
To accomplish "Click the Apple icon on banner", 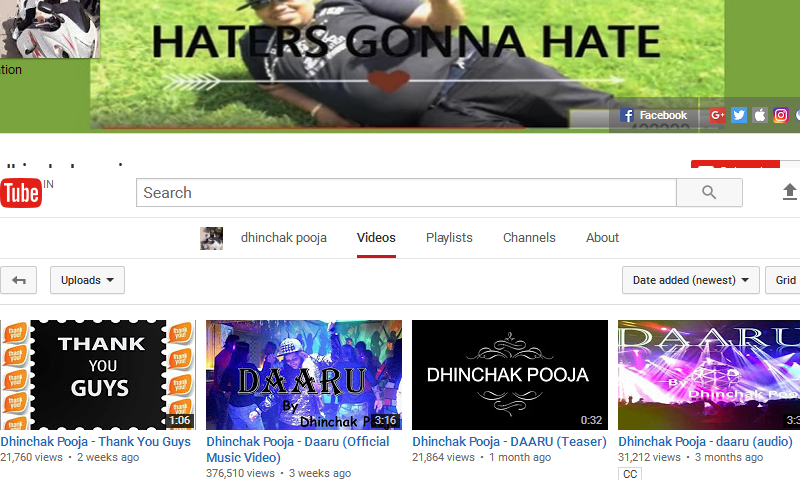I will (760, 115).
